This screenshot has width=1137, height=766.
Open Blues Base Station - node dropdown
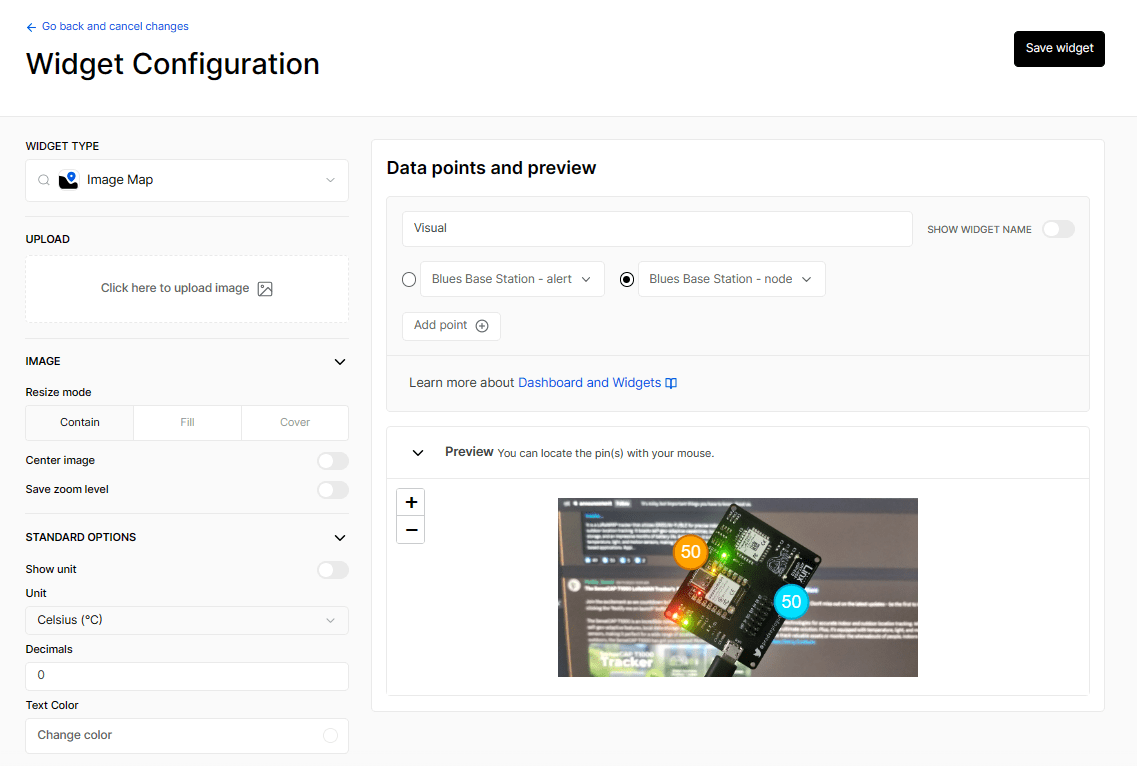point(732,279)
